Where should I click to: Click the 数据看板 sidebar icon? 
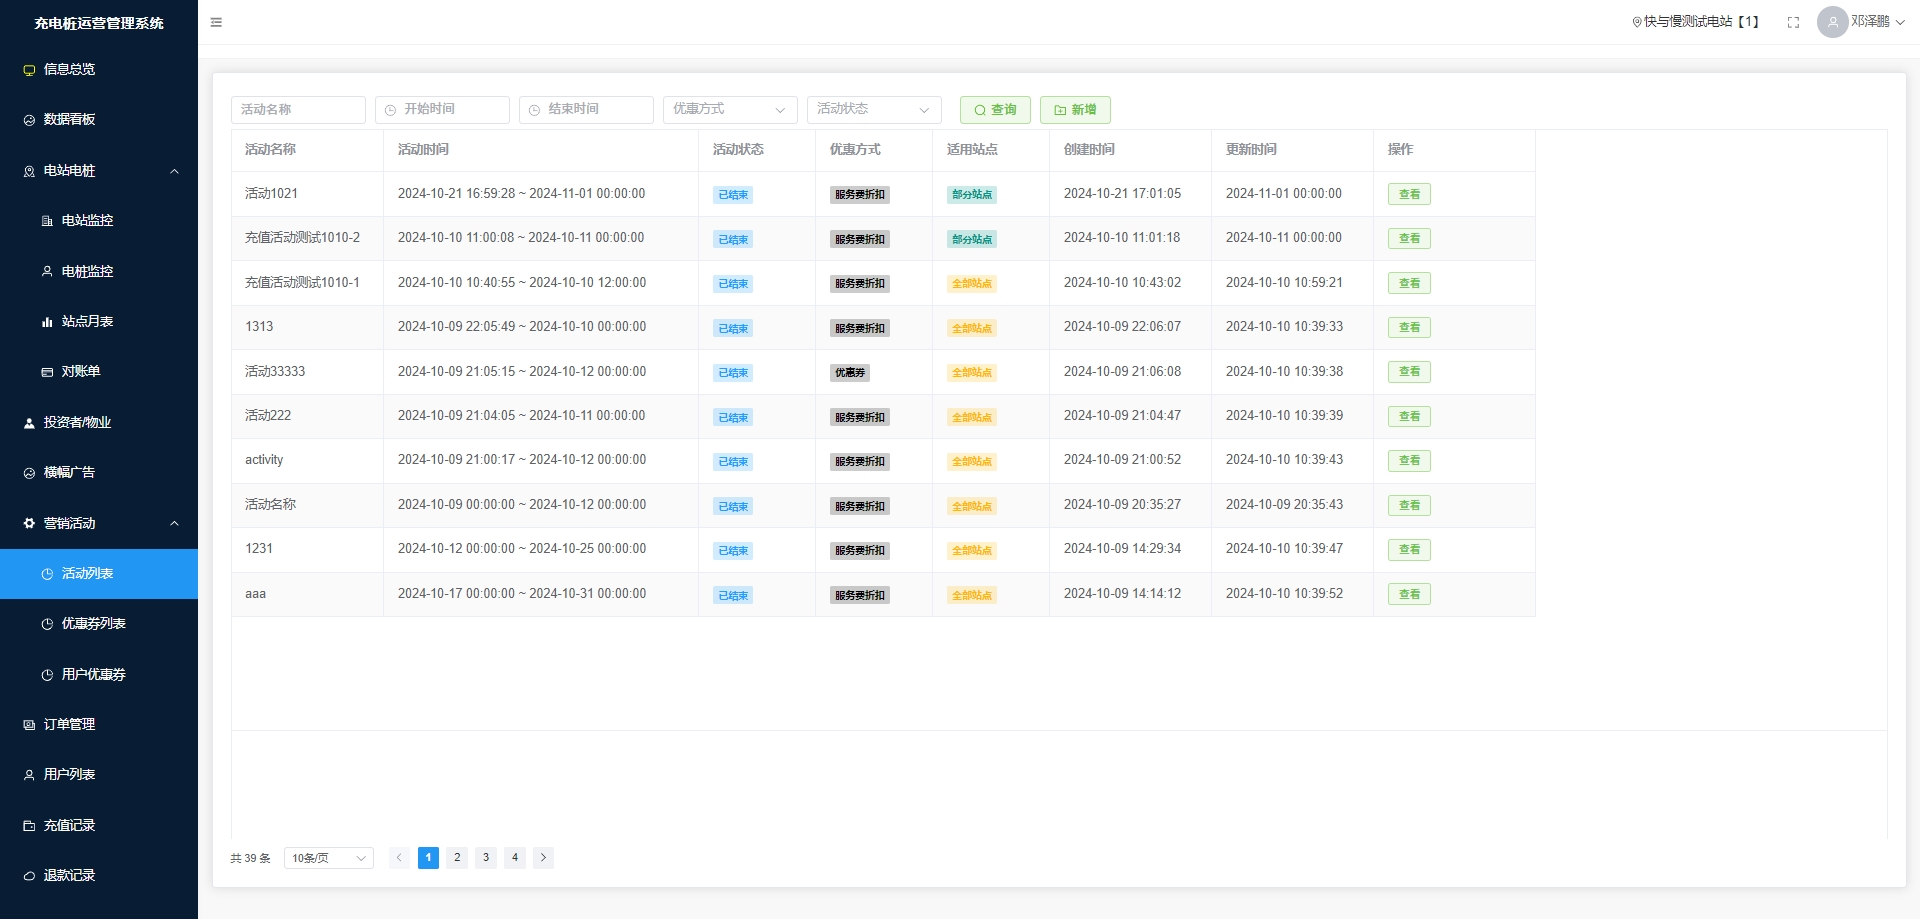tap(29, 120)
